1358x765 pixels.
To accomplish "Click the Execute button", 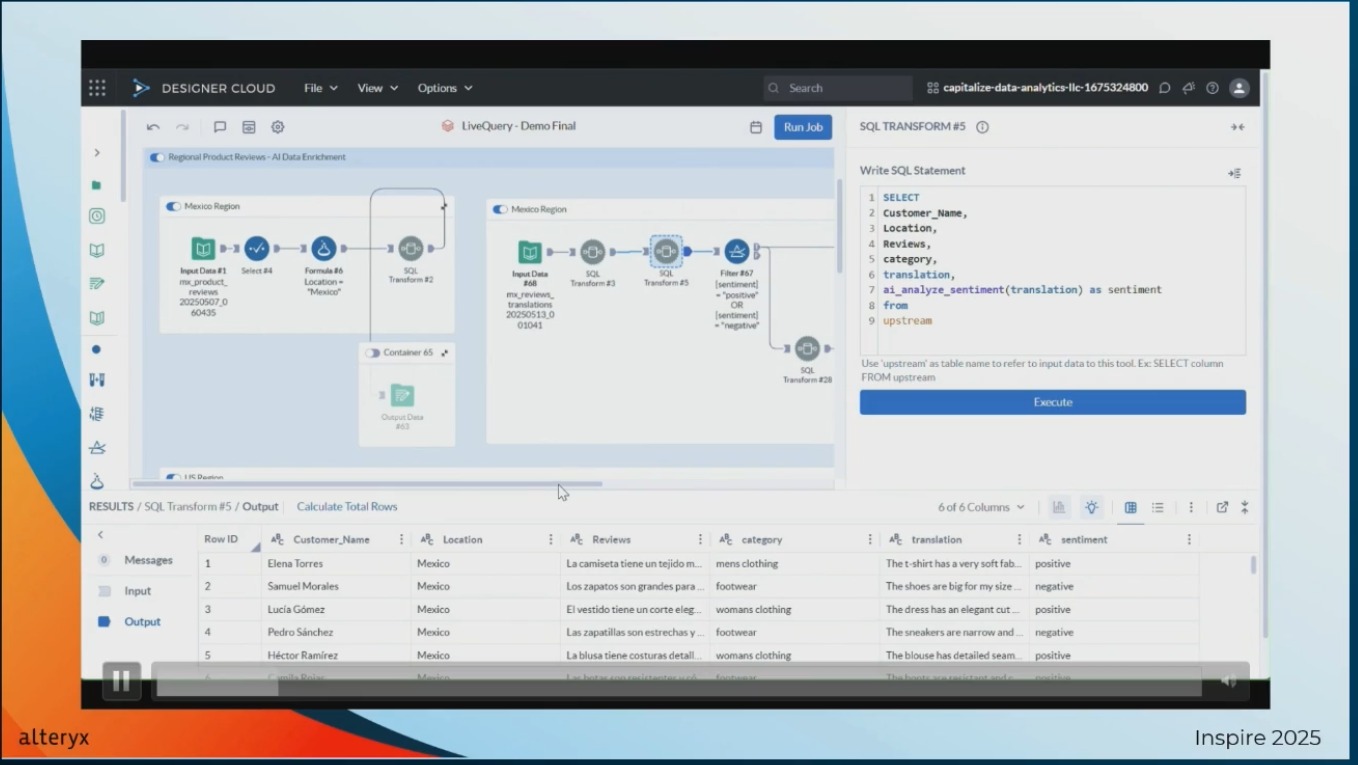I will coord(1053,402).
